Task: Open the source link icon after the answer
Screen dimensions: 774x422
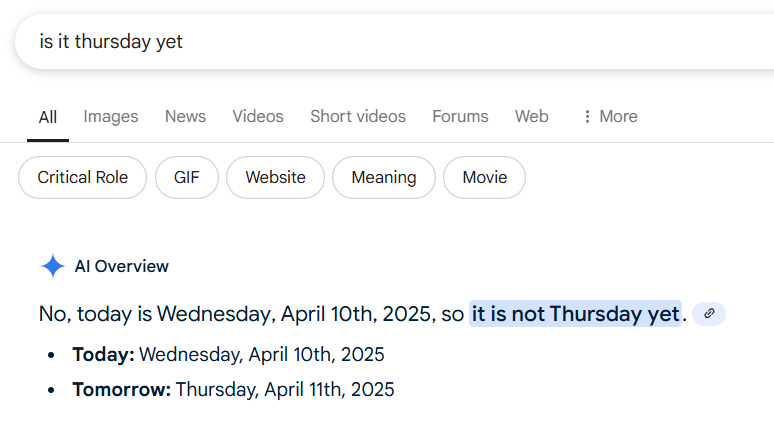Action: tap(709, 314)
